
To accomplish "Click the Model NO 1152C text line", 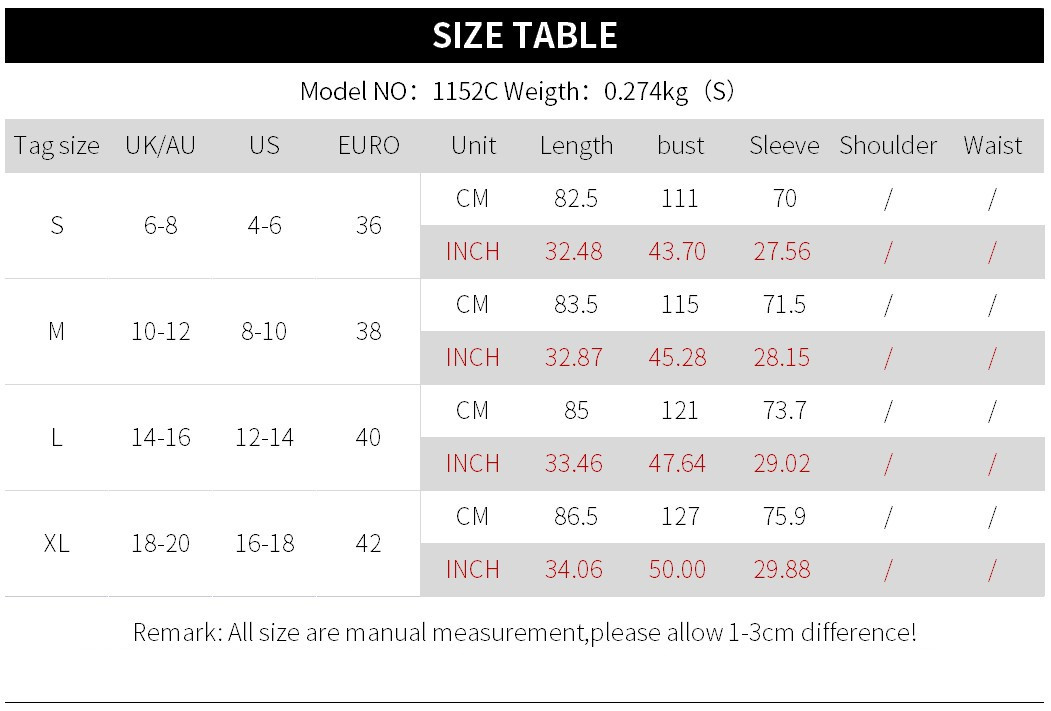I will (517, 92).
